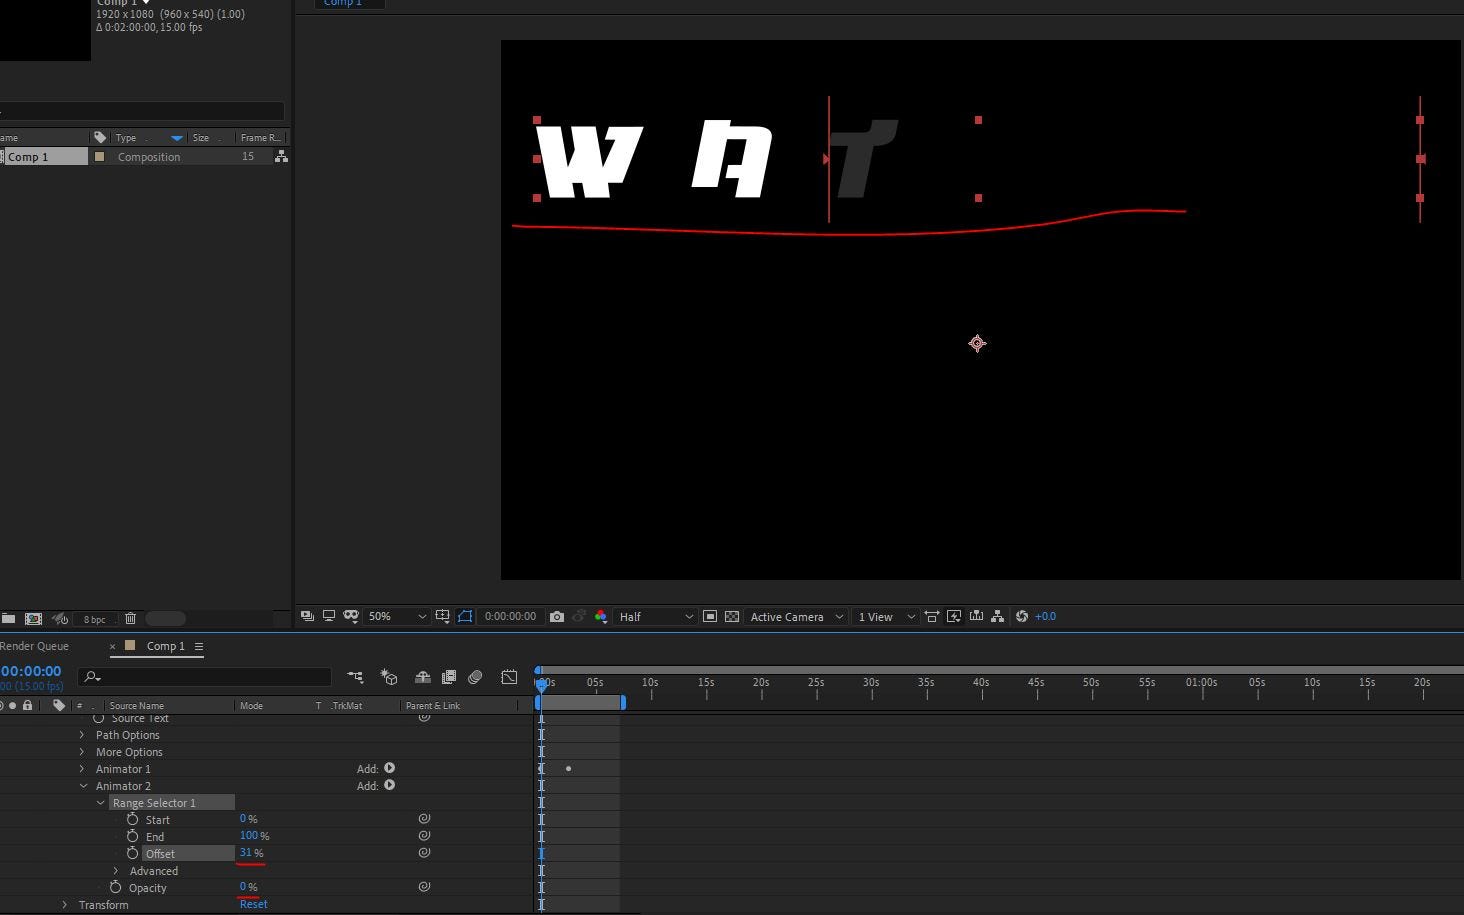Close the Comp 1 timeline tab

coord(112,646)
